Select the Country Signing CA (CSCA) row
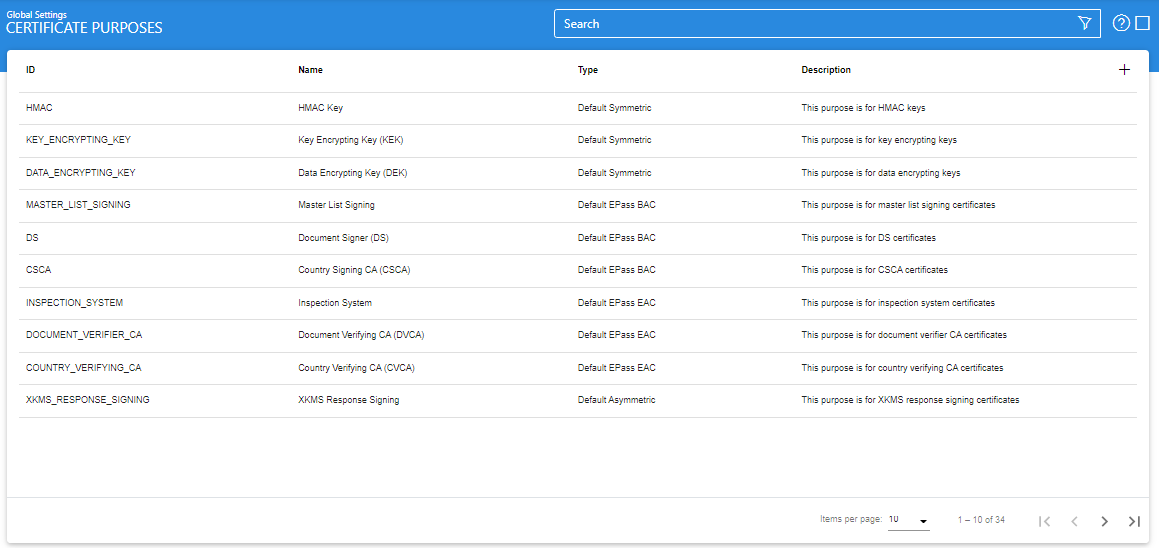The width and height of the screenshot is (1159, 548). click(x=354, y=270)
